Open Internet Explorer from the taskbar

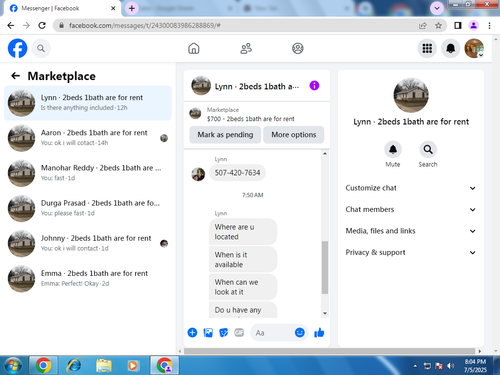tap(74, 365)
